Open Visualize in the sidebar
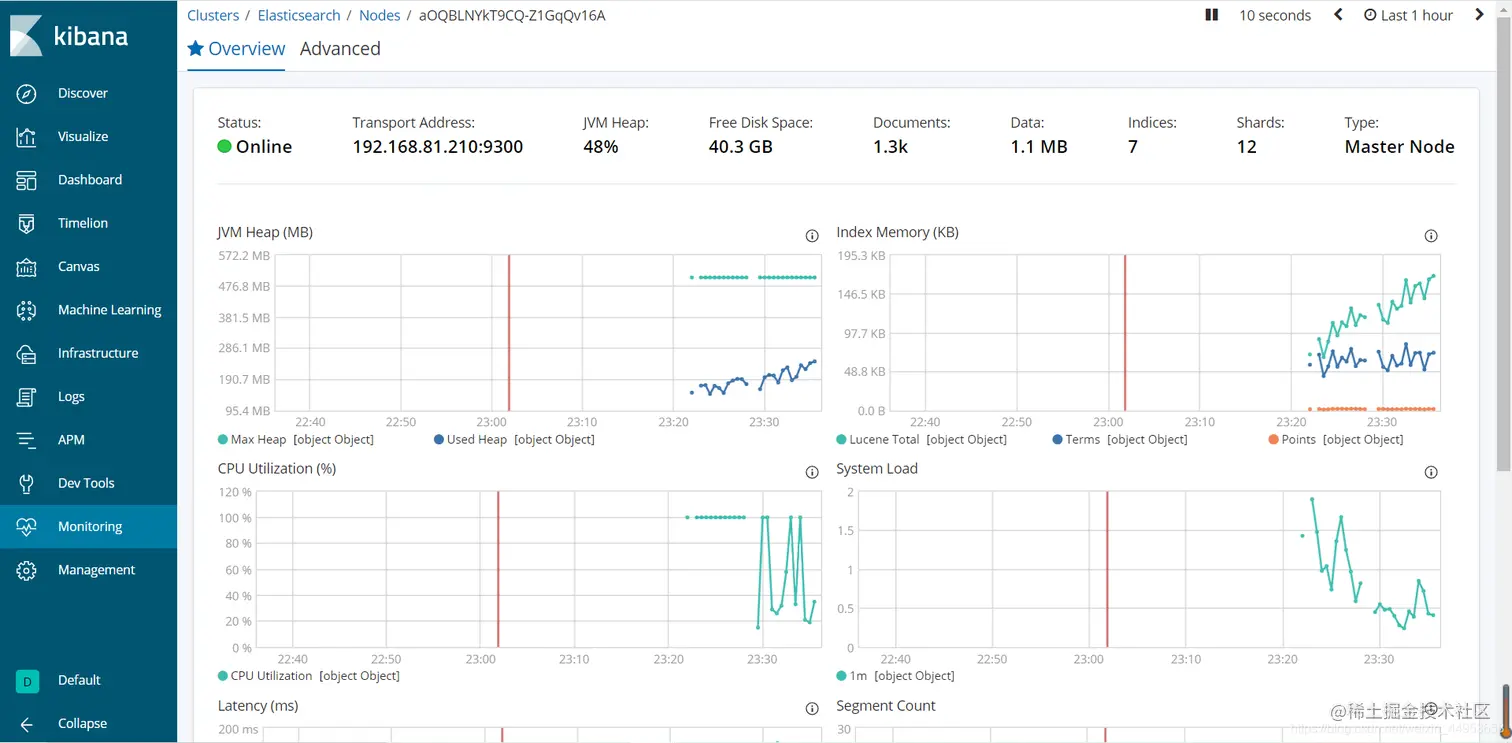 (x=83, y=137)
